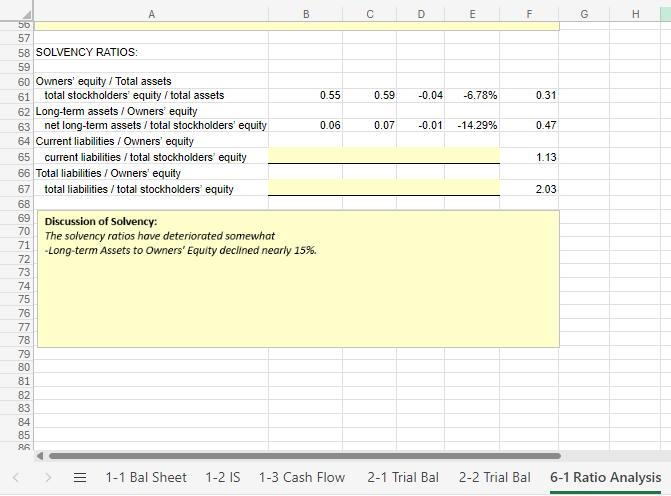Open the 1-3 Cash Flow tab

(302, 477)
